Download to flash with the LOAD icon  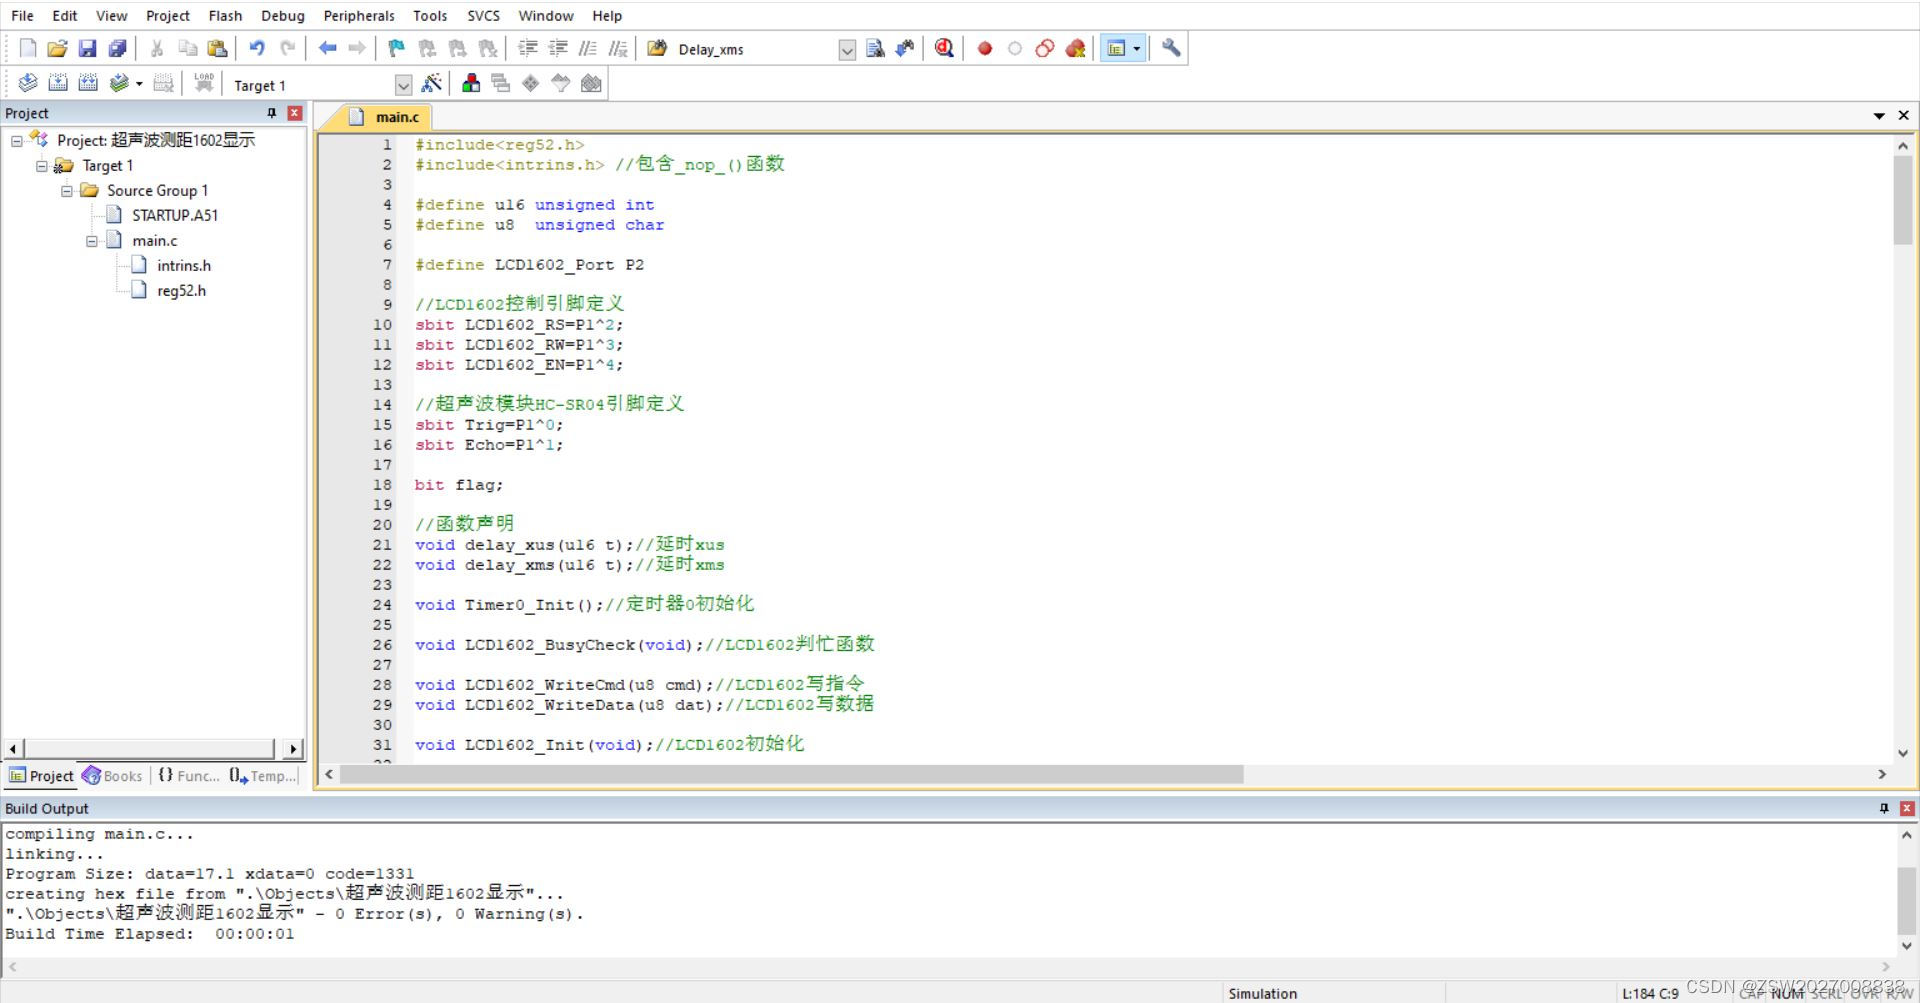tap(204, 83)
